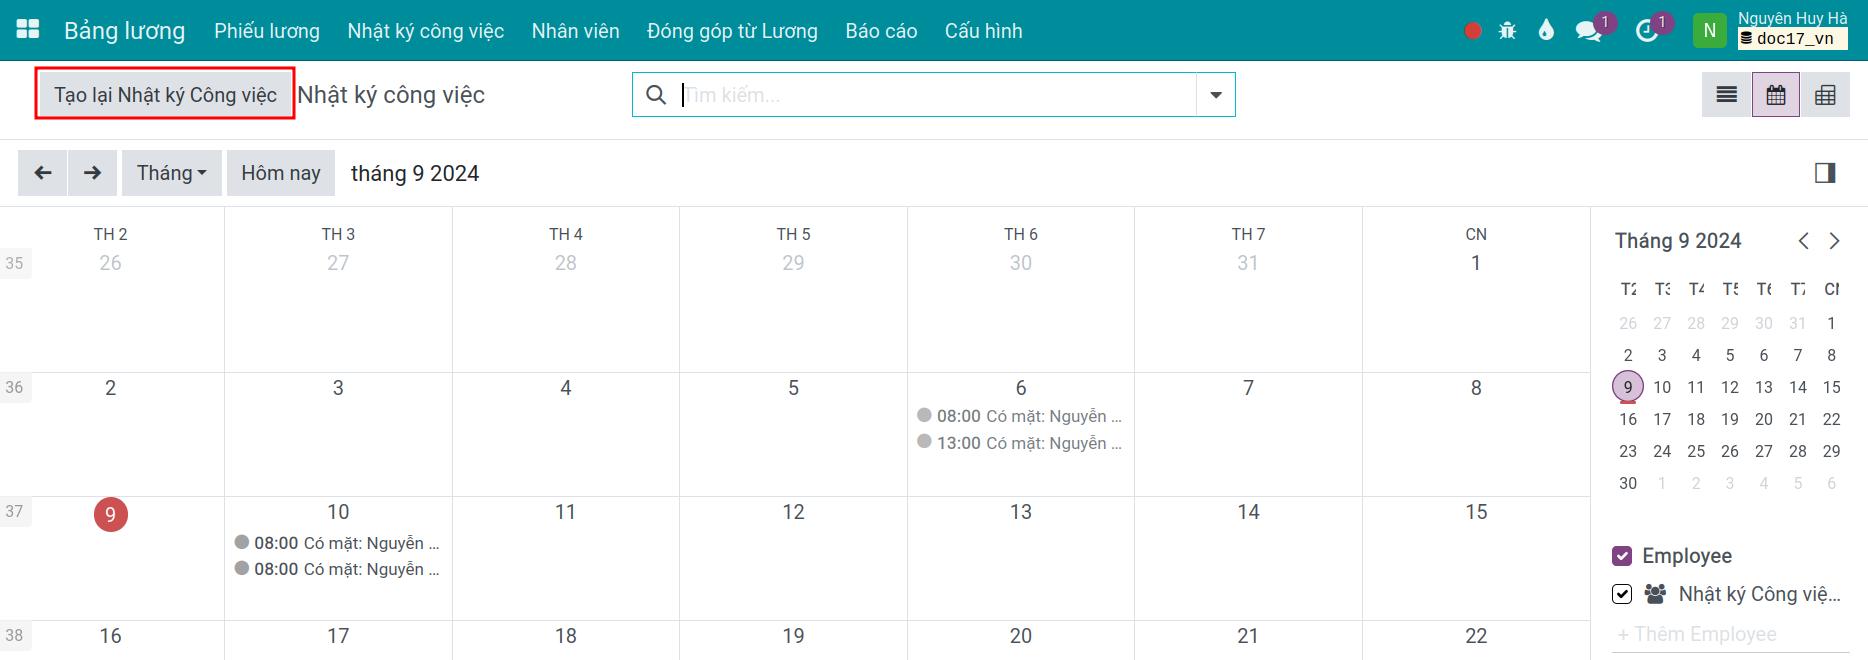The image size is (1868, 660).
Task: Click the Hôm nay button
Action: coord(281,173)
